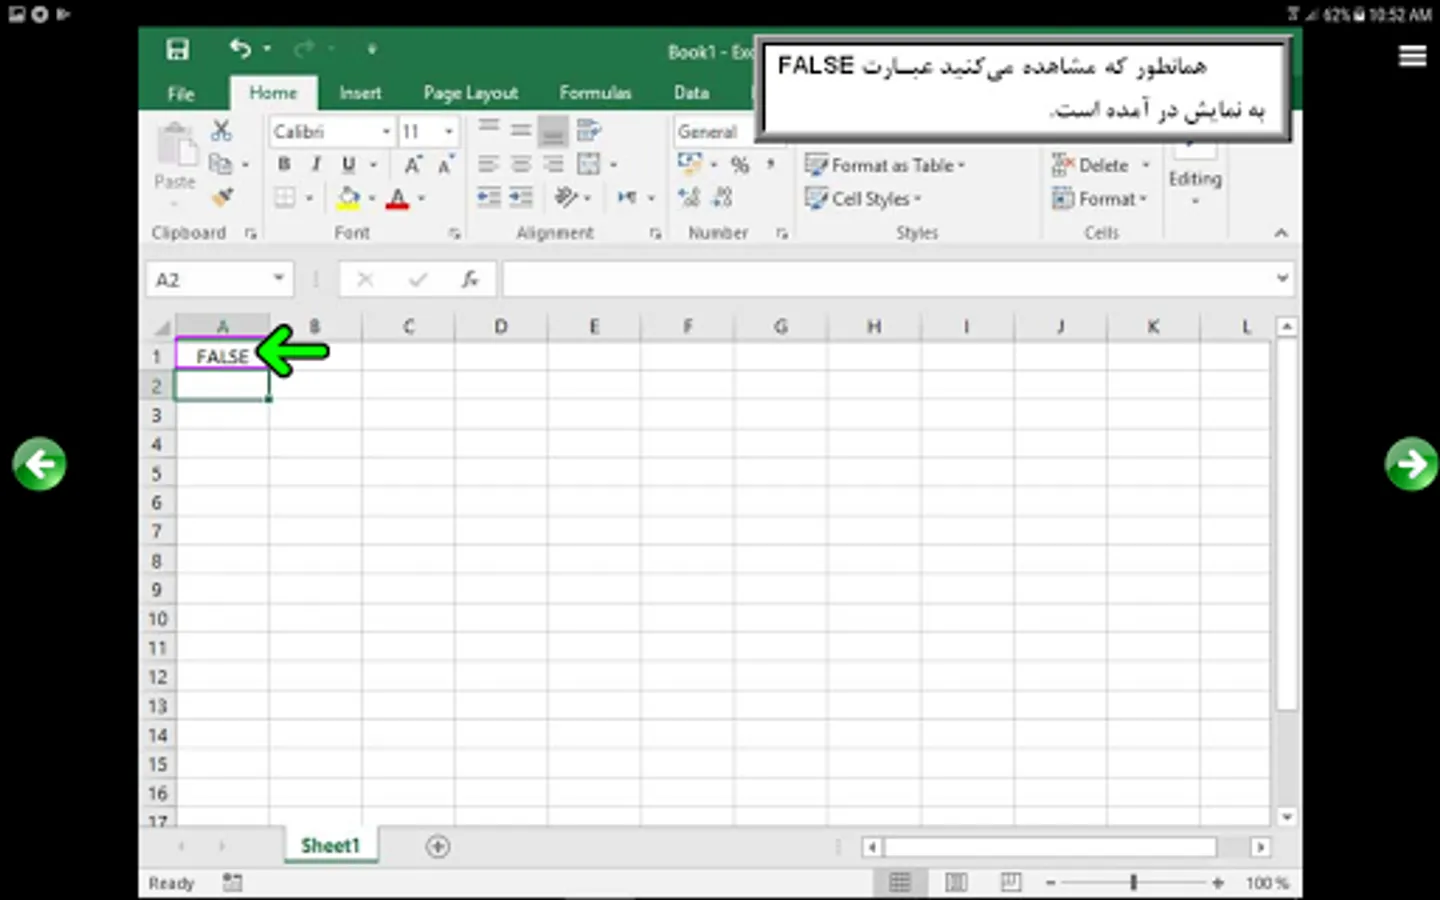Undo the last action
Viewport: 1440px width, 900px height.
240,48
